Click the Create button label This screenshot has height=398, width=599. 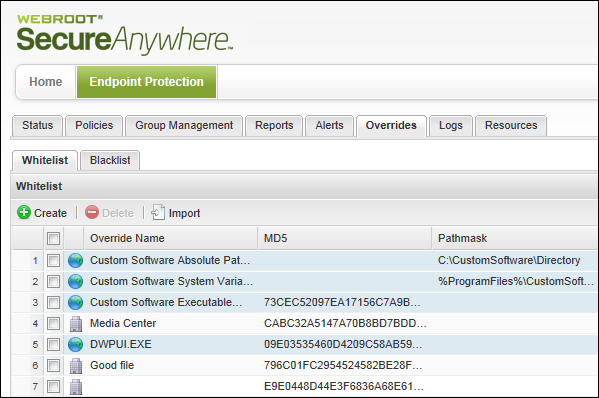(50, 213)
